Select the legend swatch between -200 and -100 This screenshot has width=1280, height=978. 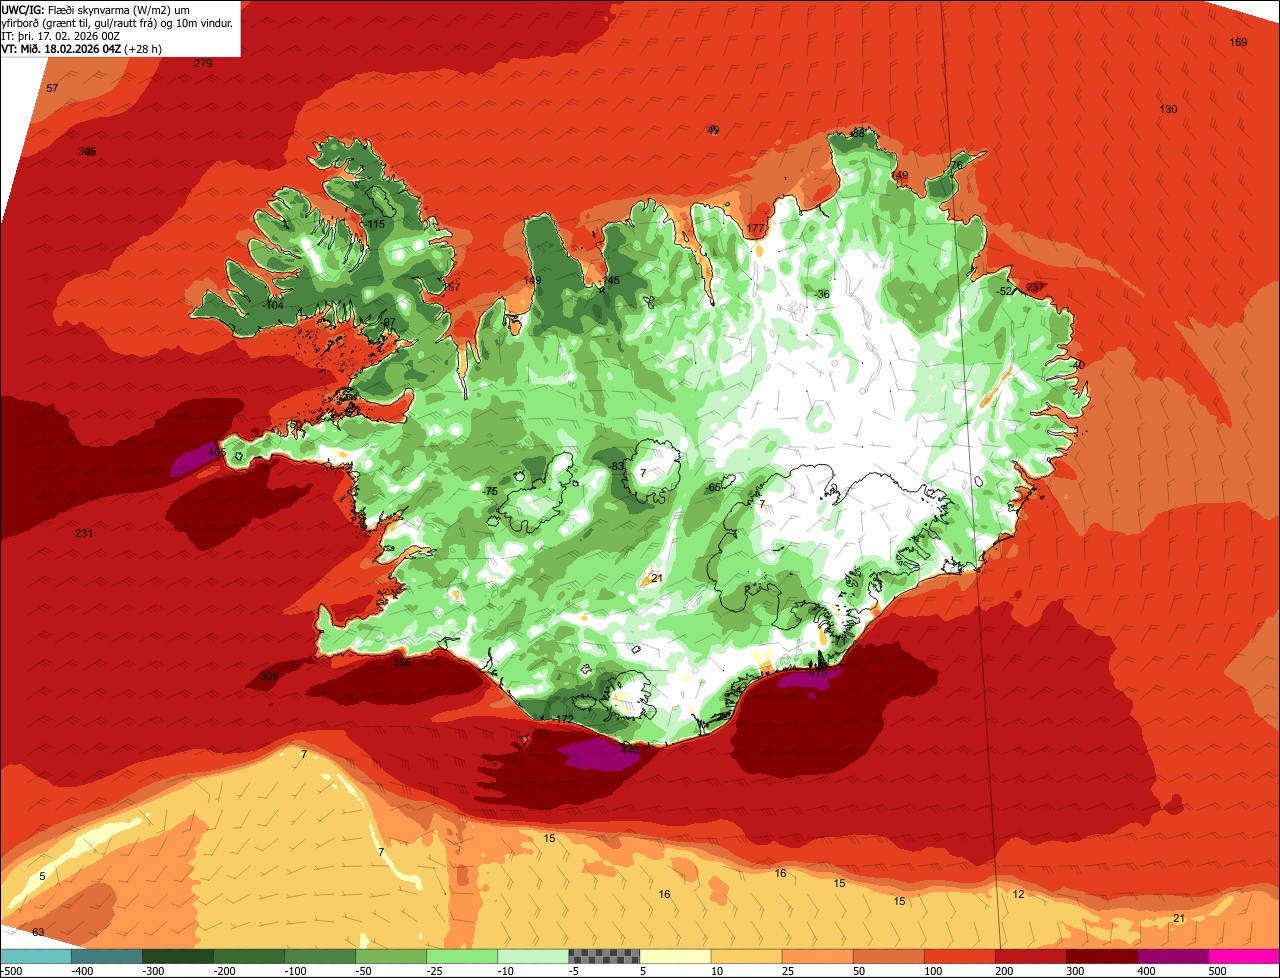click(x=249, y=956)
